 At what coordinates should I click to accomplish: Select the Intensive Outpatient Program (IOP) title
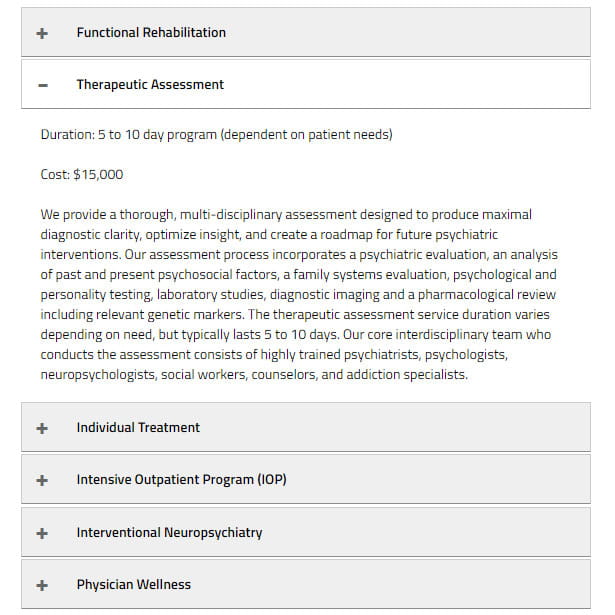(181, 480)
